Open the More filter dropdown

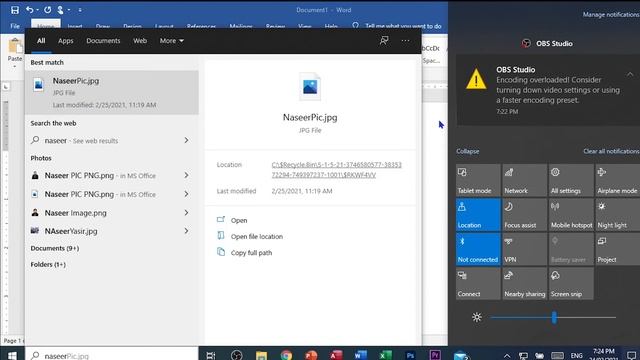(171, 41)
